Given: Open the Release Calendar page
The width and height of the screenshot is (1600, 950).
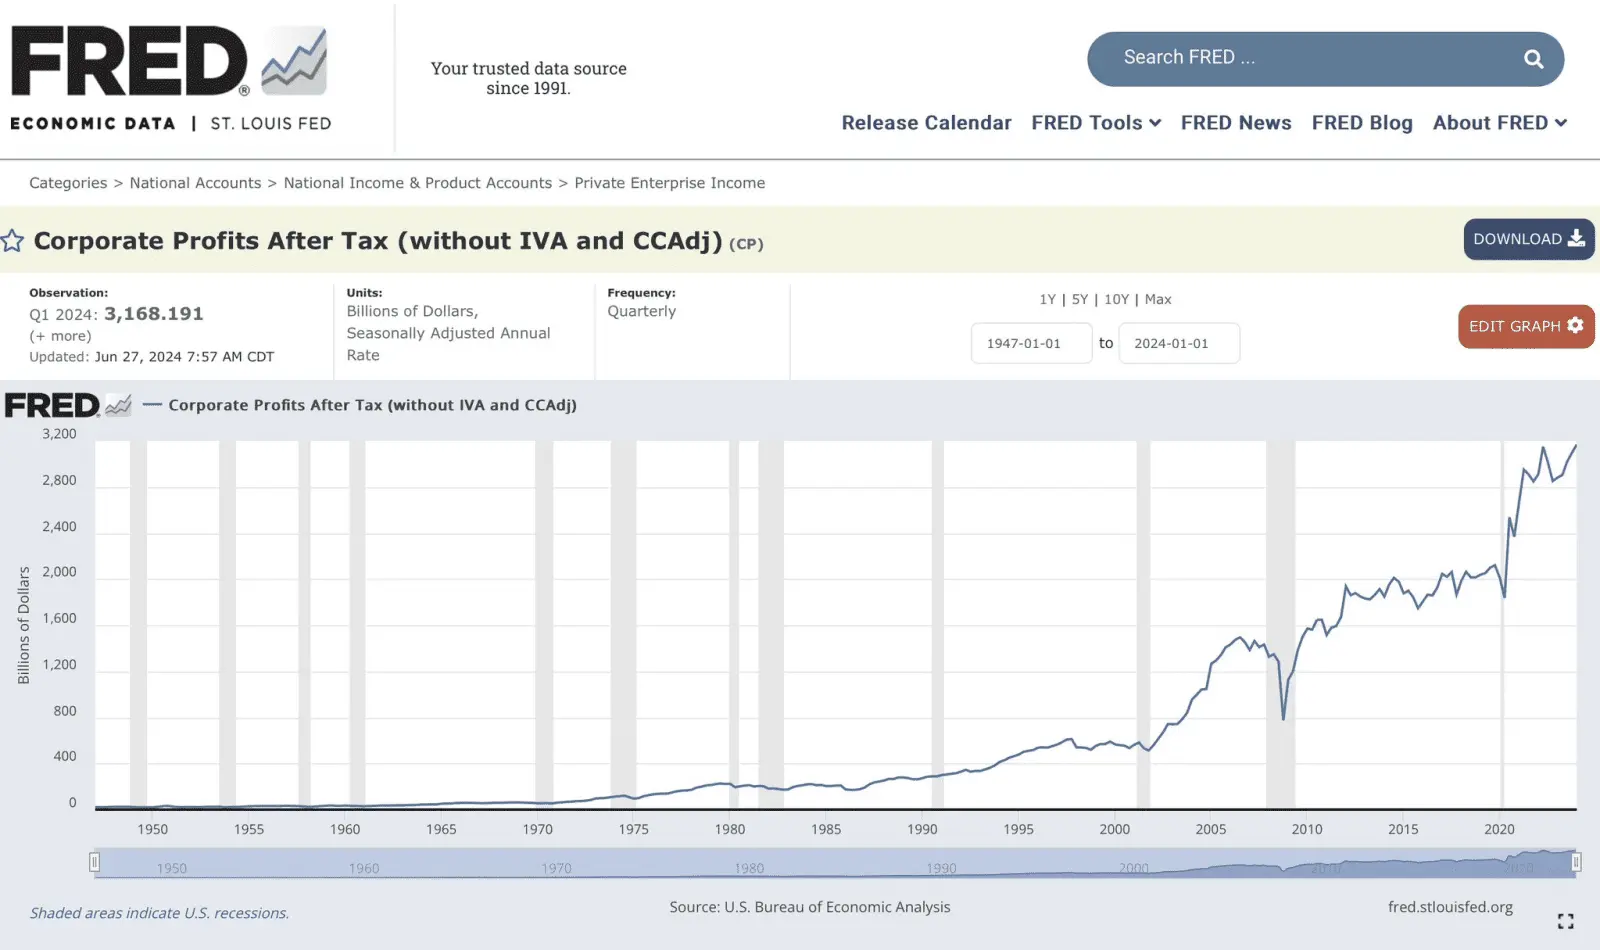Looking at the screenshot, I should tap(926, 123).
